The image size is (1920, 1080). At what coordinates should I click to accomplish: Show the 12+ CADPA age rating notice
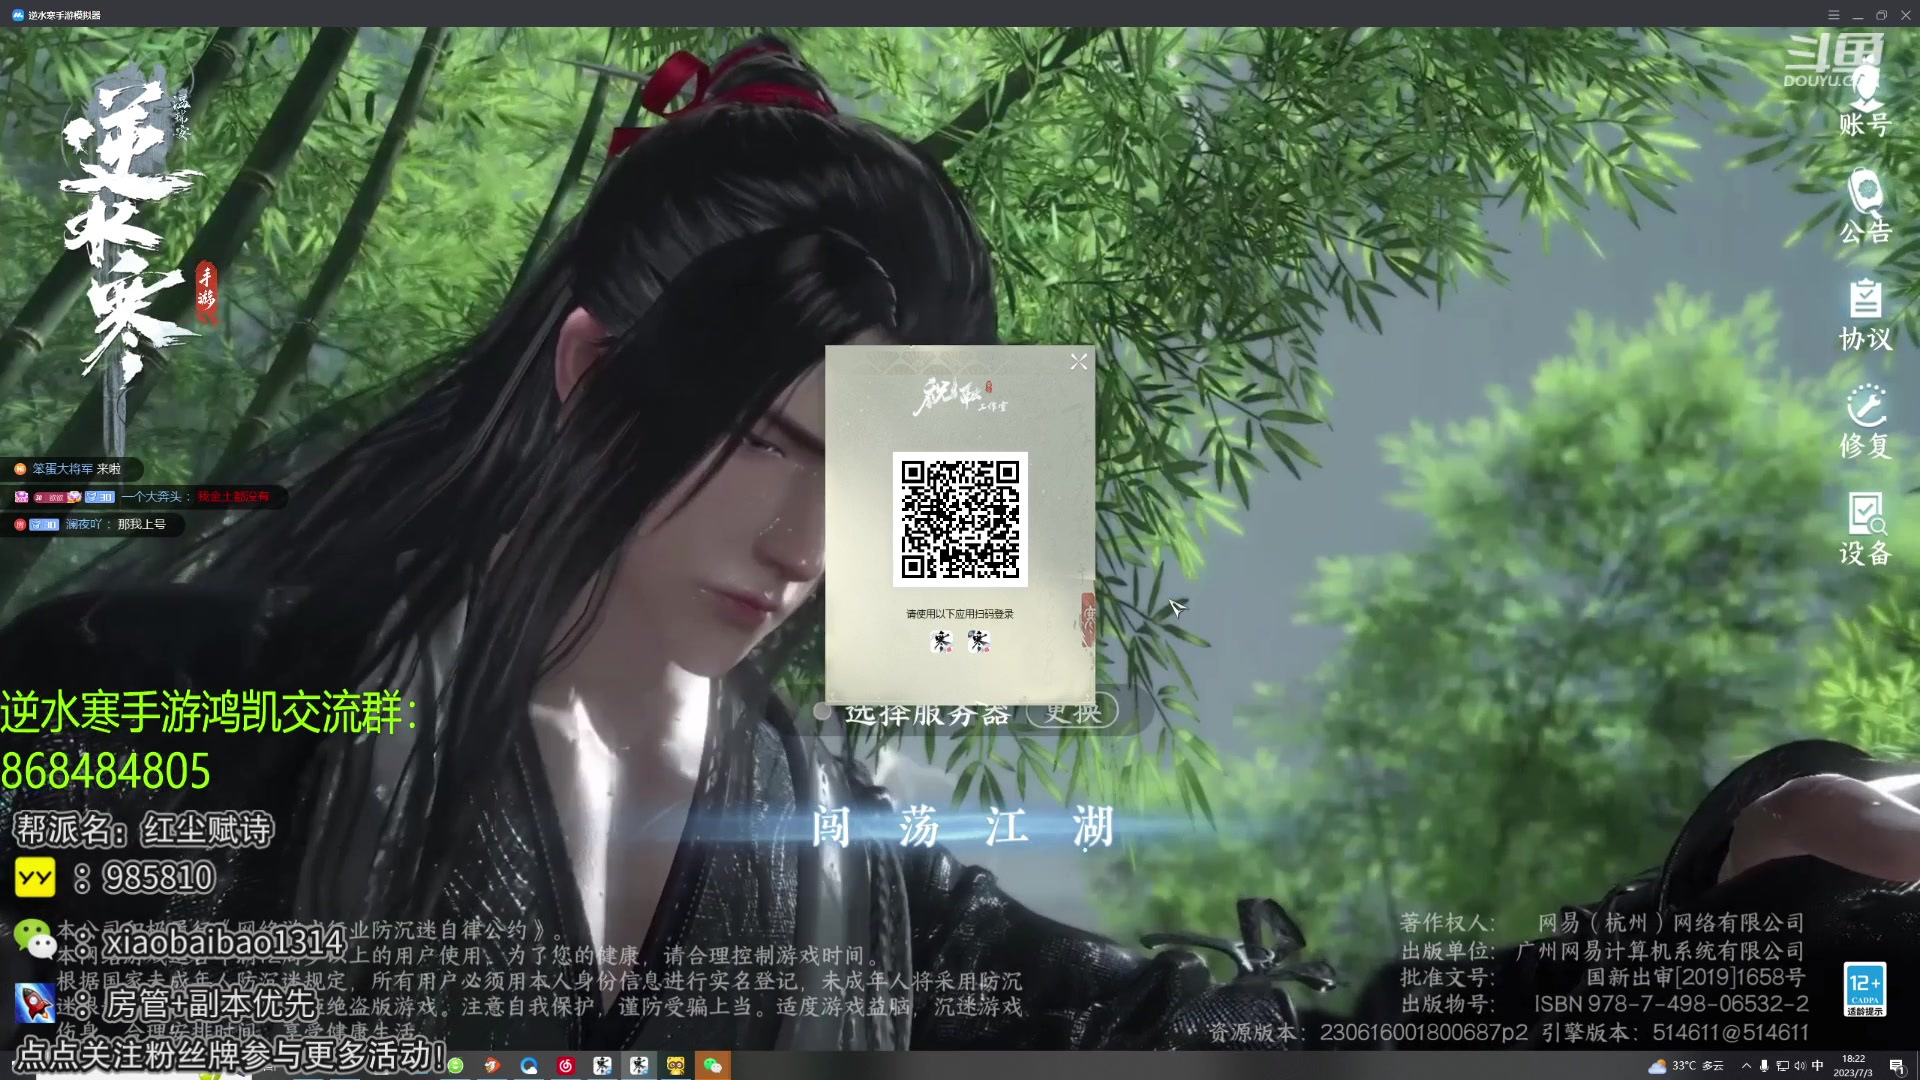point(1864,990)
